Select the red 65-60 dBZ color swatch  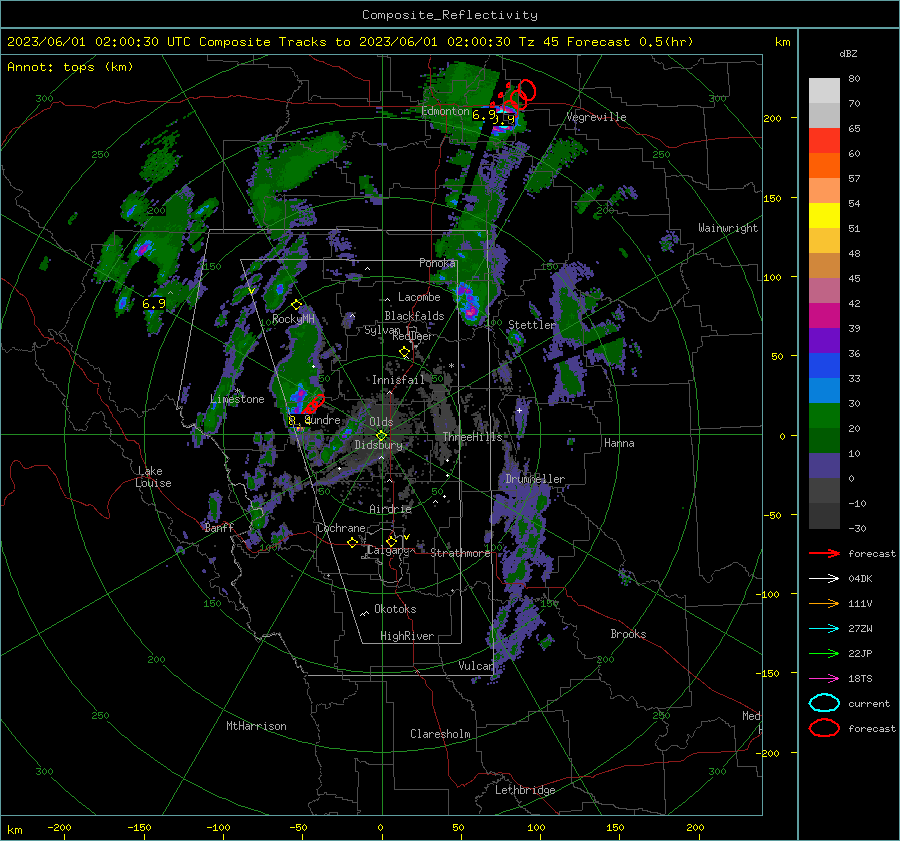pos(824,141)
